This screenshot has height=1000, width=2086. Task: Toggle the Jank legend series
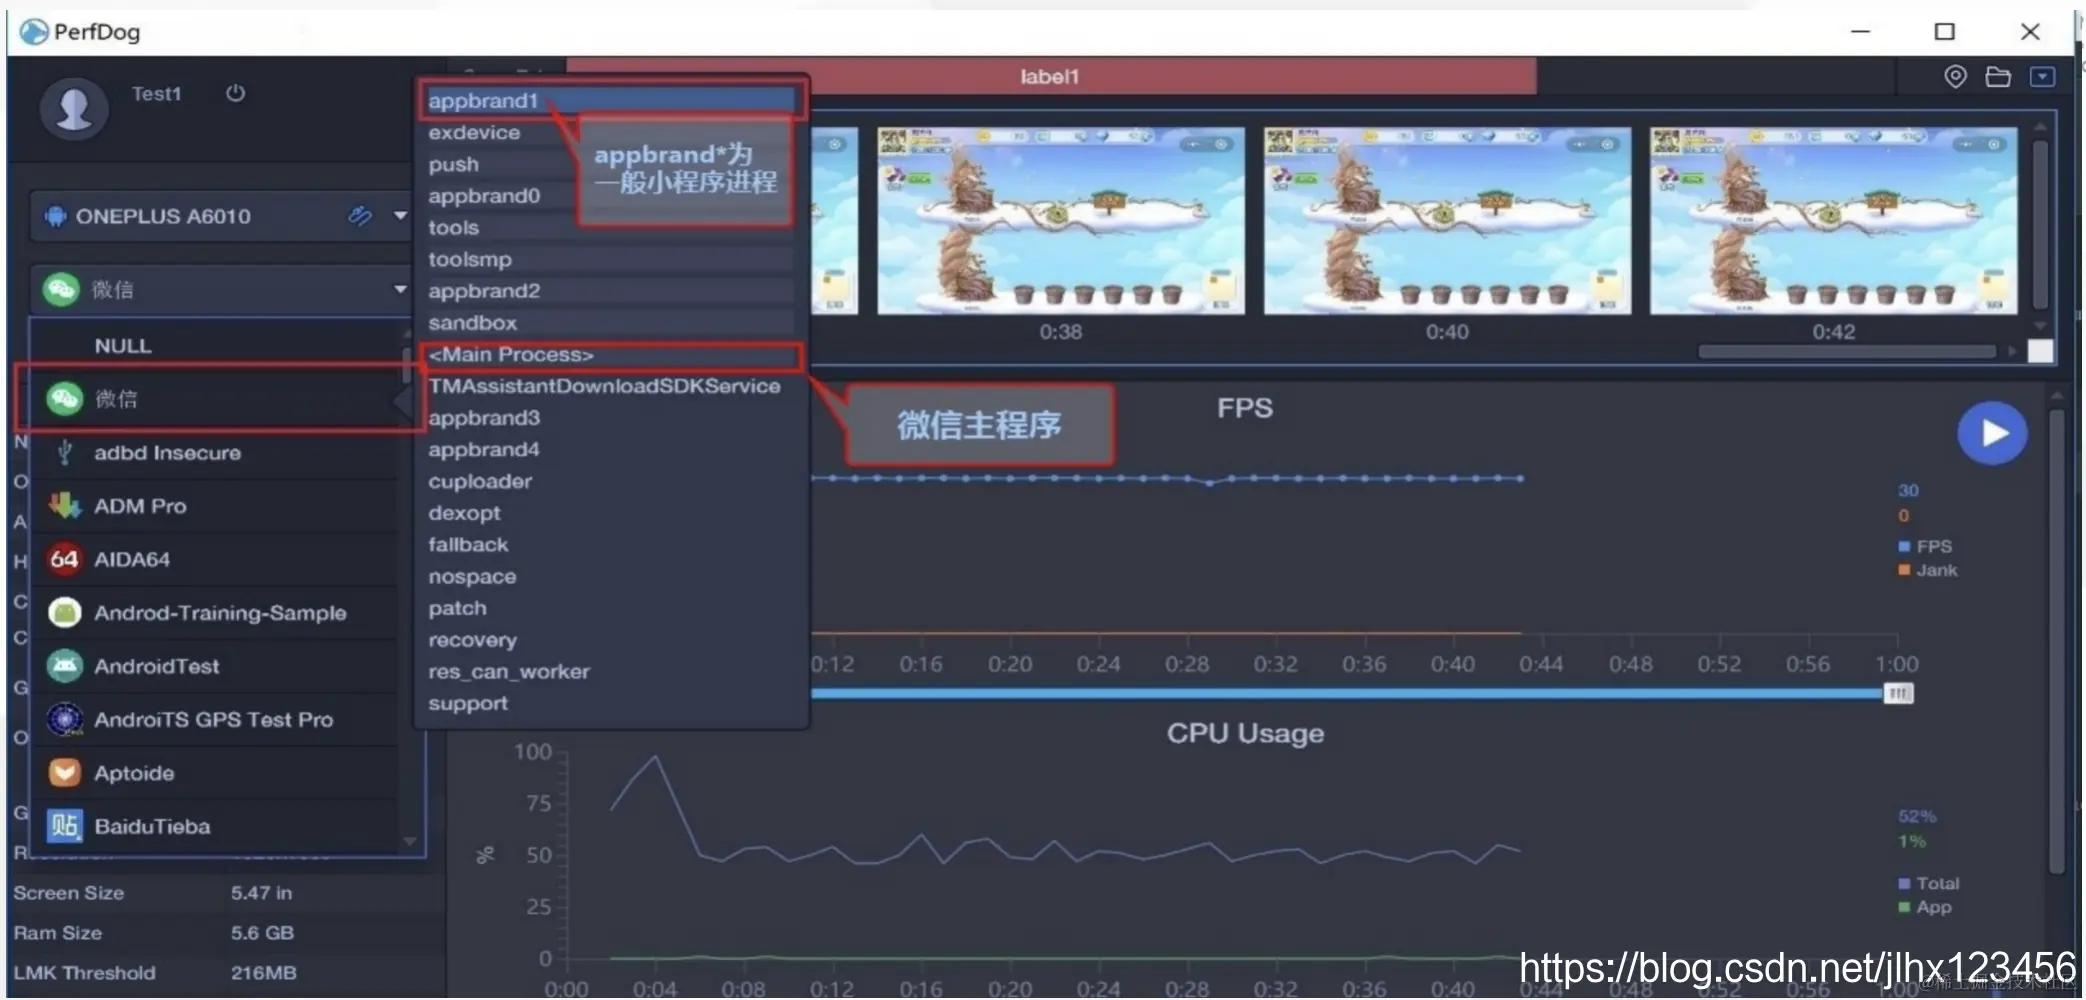pos(1927,570)
